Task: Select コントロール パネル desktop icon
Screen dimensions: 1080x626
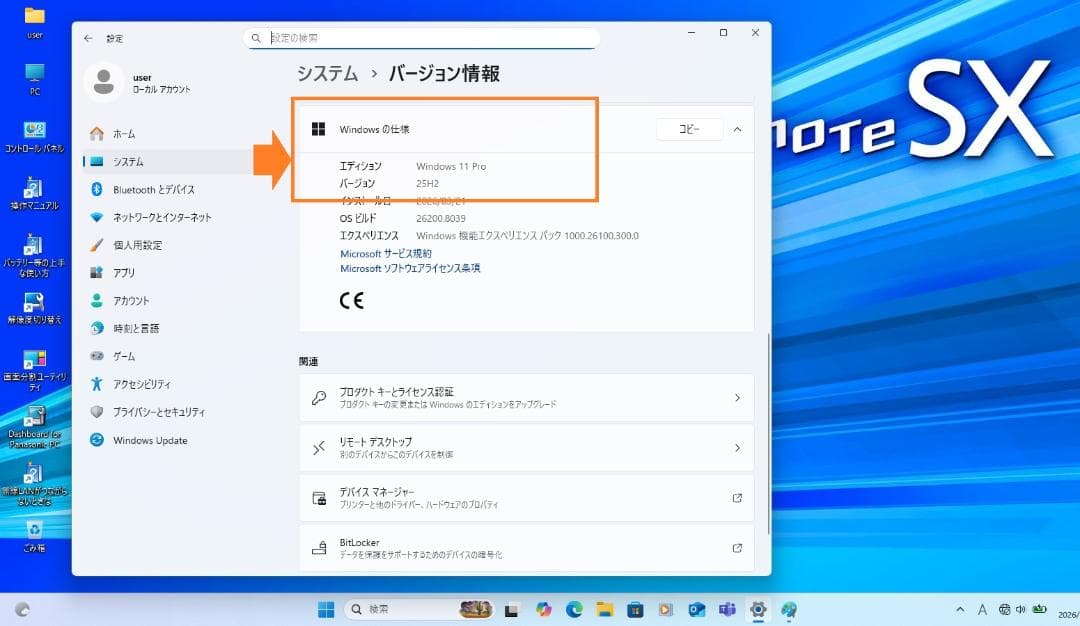Action: (34, 136)
